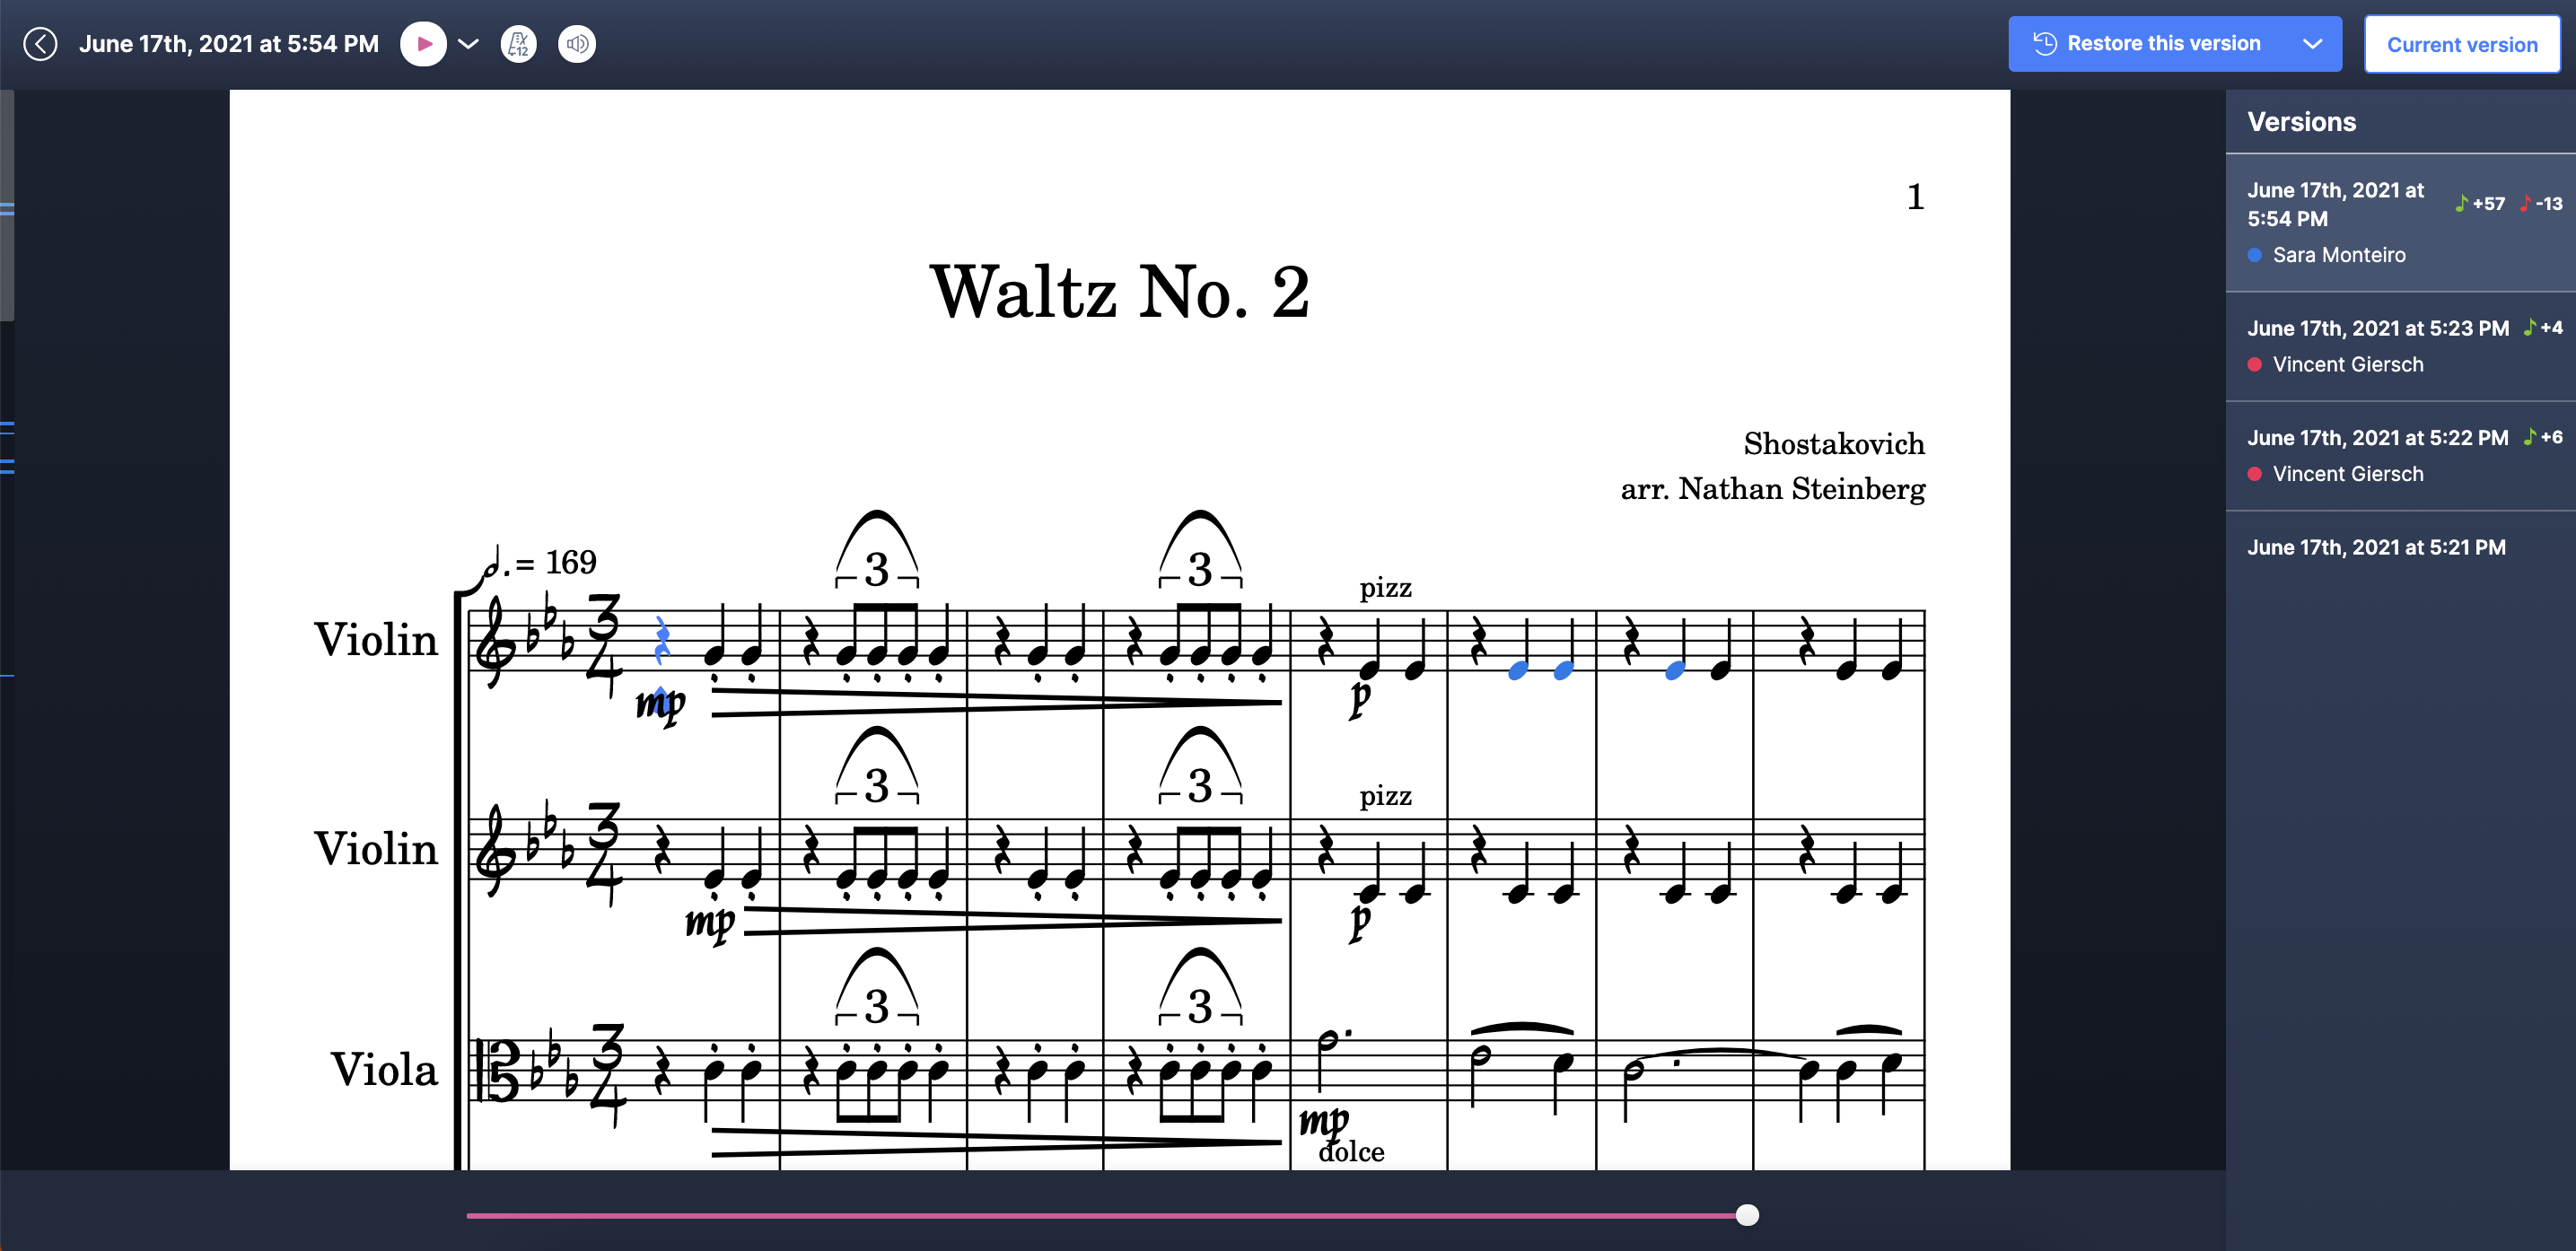Image resolution: width=2576 pixels, height=1251 pixels.
Task: Open the 5:21 PM version entry
Action: (2400, 547)
